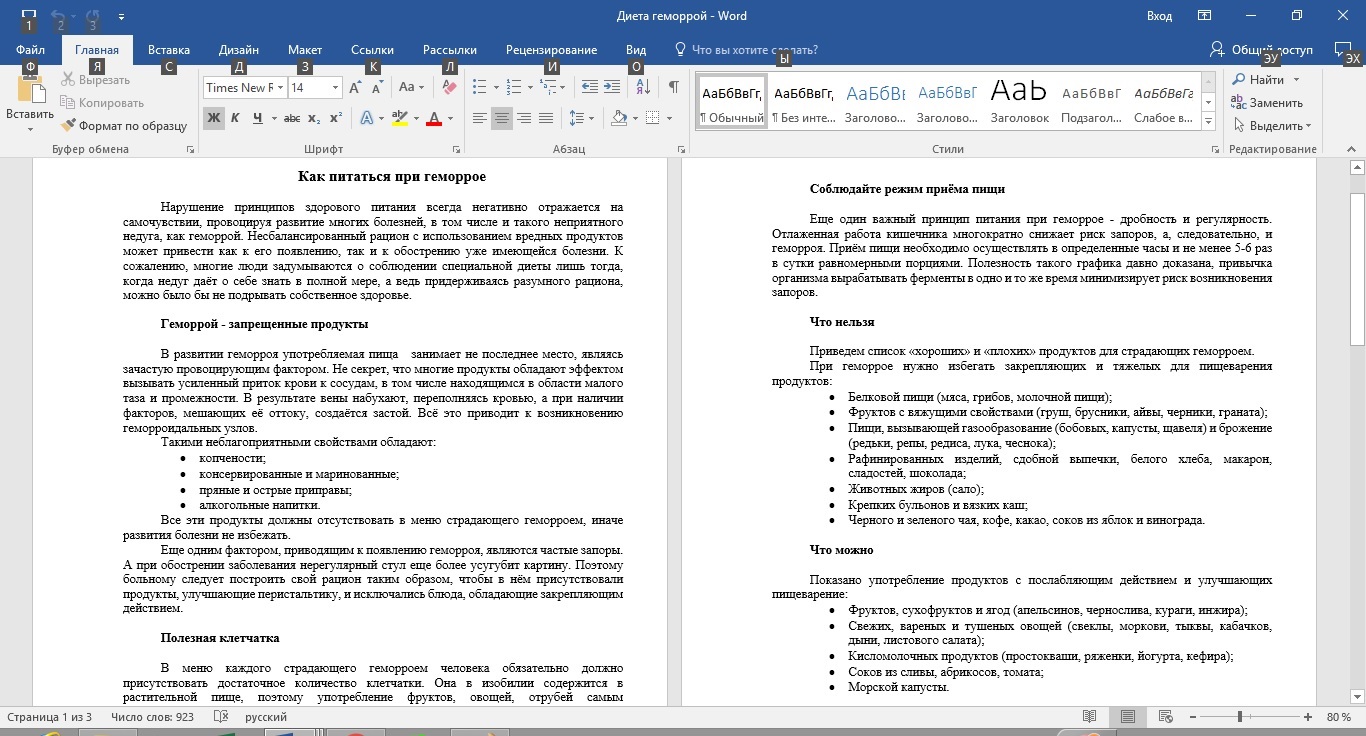Click the paragraph shading bucket icon
The image size is (1366, 736).
(x=618, y=118)
